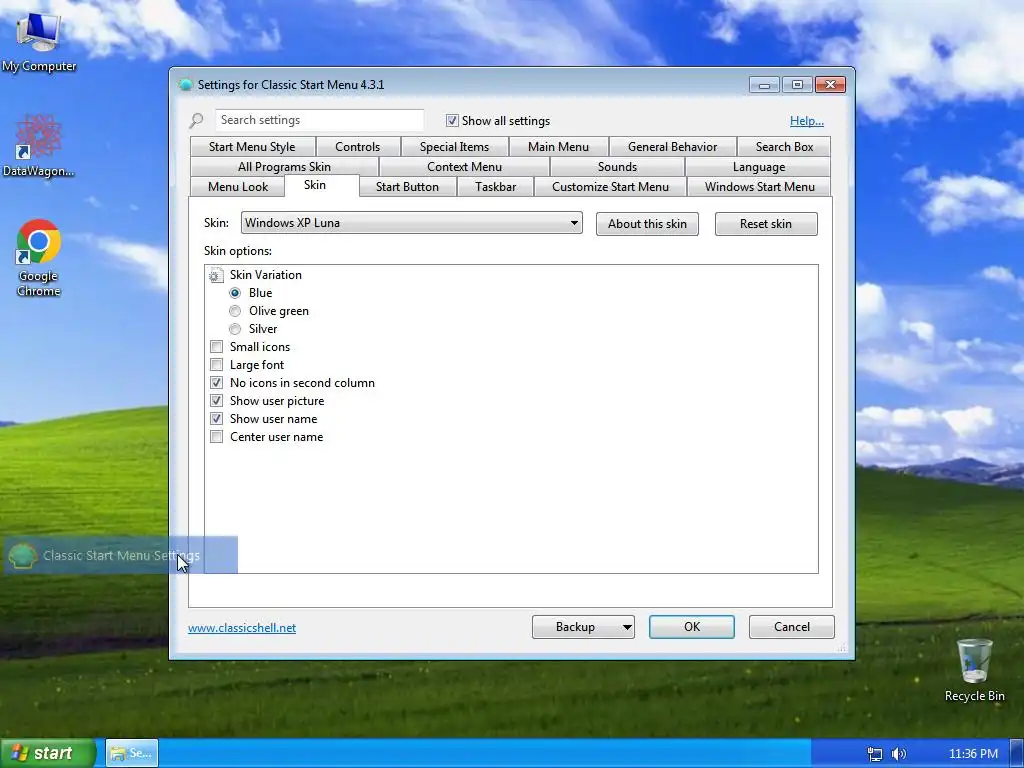Enable Small icons option
The width and height of the screenshot is (1024, 768).
216,347
